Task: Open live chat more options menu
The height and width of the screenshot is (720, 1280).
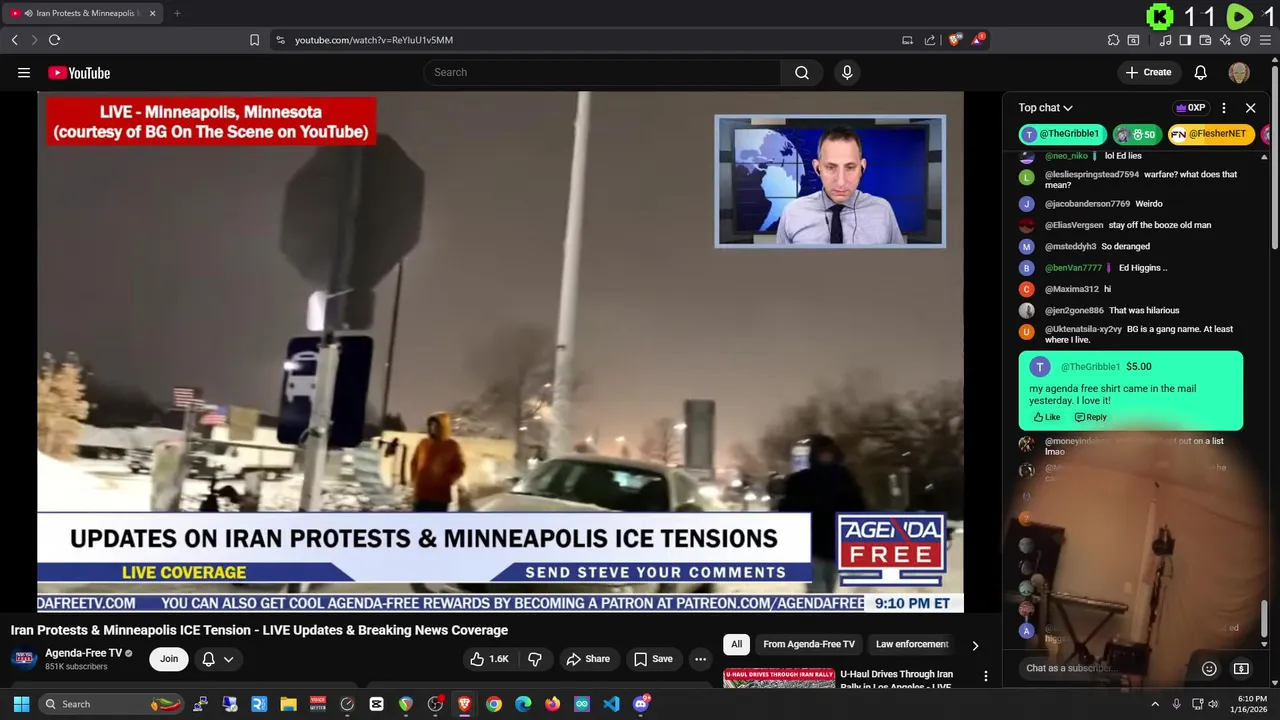Action: [x=1224, y=107]
